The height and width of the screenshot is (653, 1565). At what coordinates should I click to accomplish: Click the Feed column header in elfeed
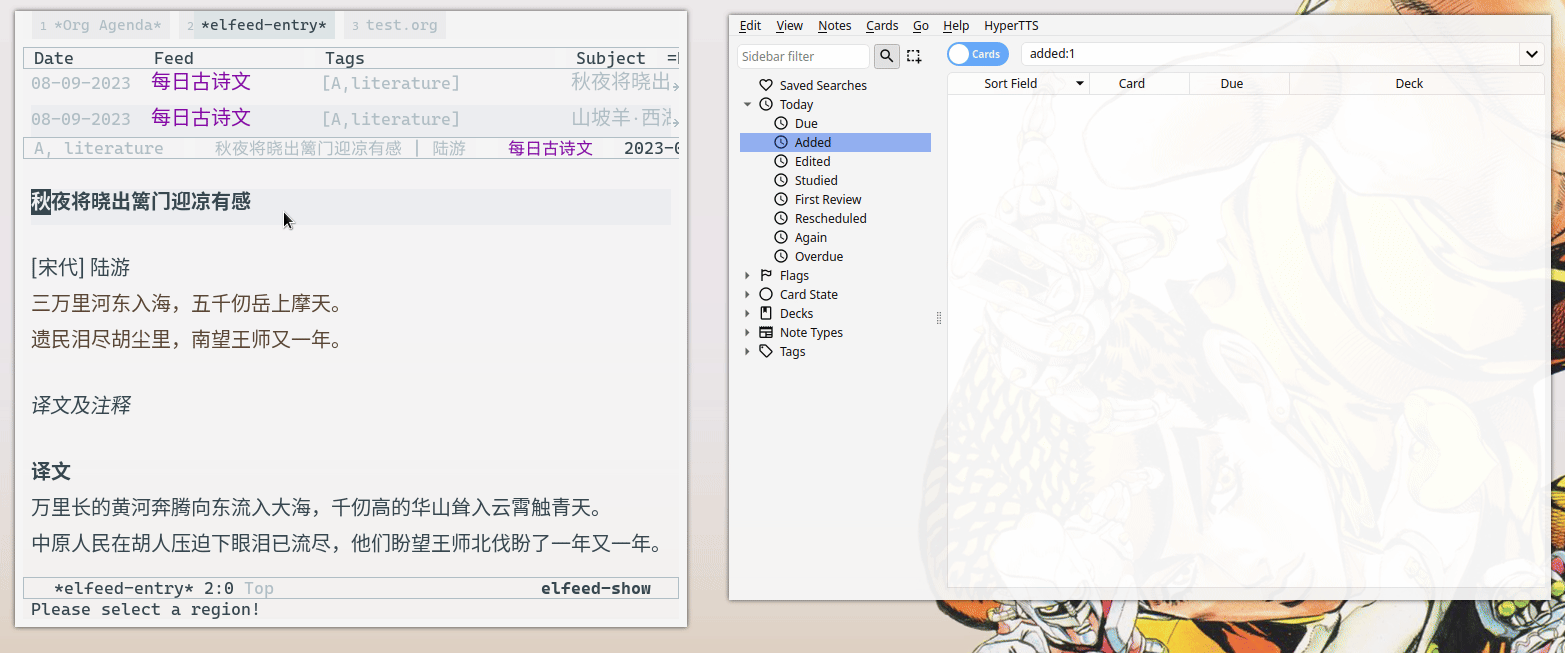(174, 58)
